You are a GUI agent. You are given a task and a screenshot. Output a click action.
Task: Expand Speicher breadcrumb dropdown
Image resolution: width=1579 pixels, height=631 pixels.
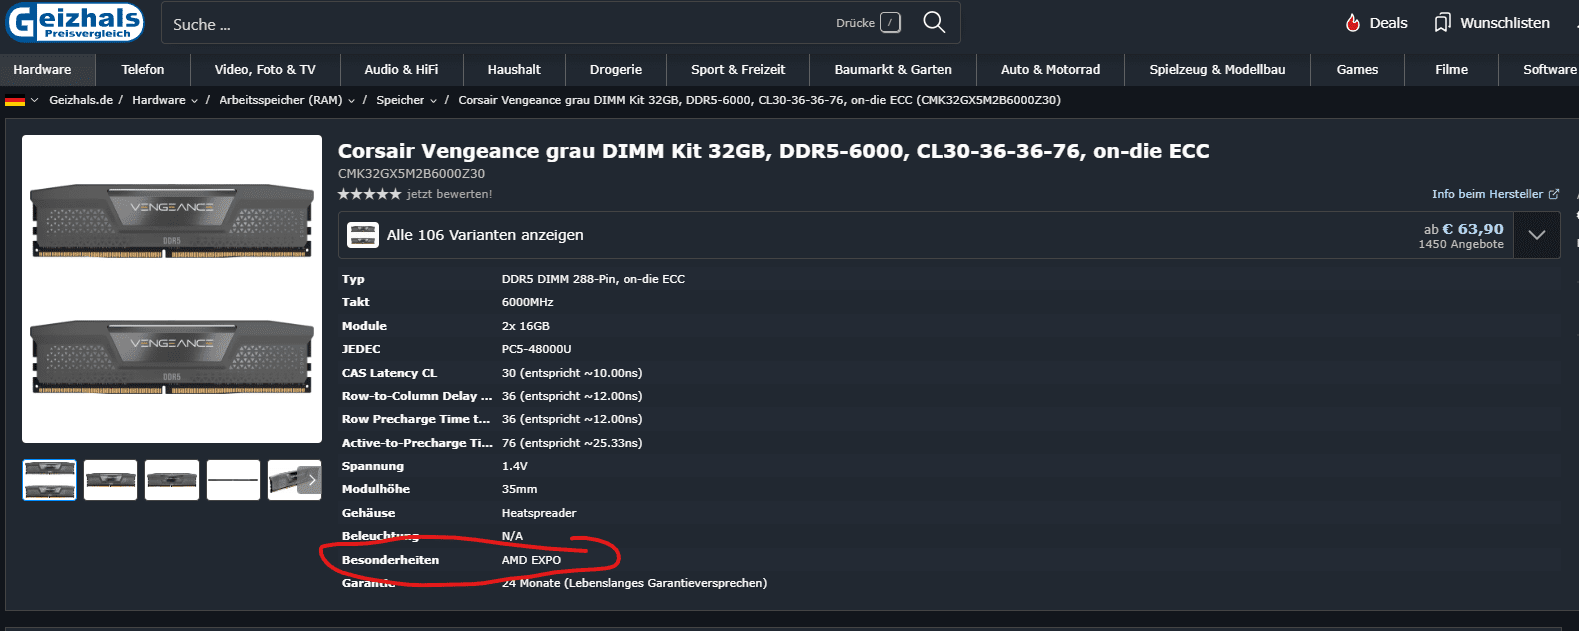pos(433,101)
